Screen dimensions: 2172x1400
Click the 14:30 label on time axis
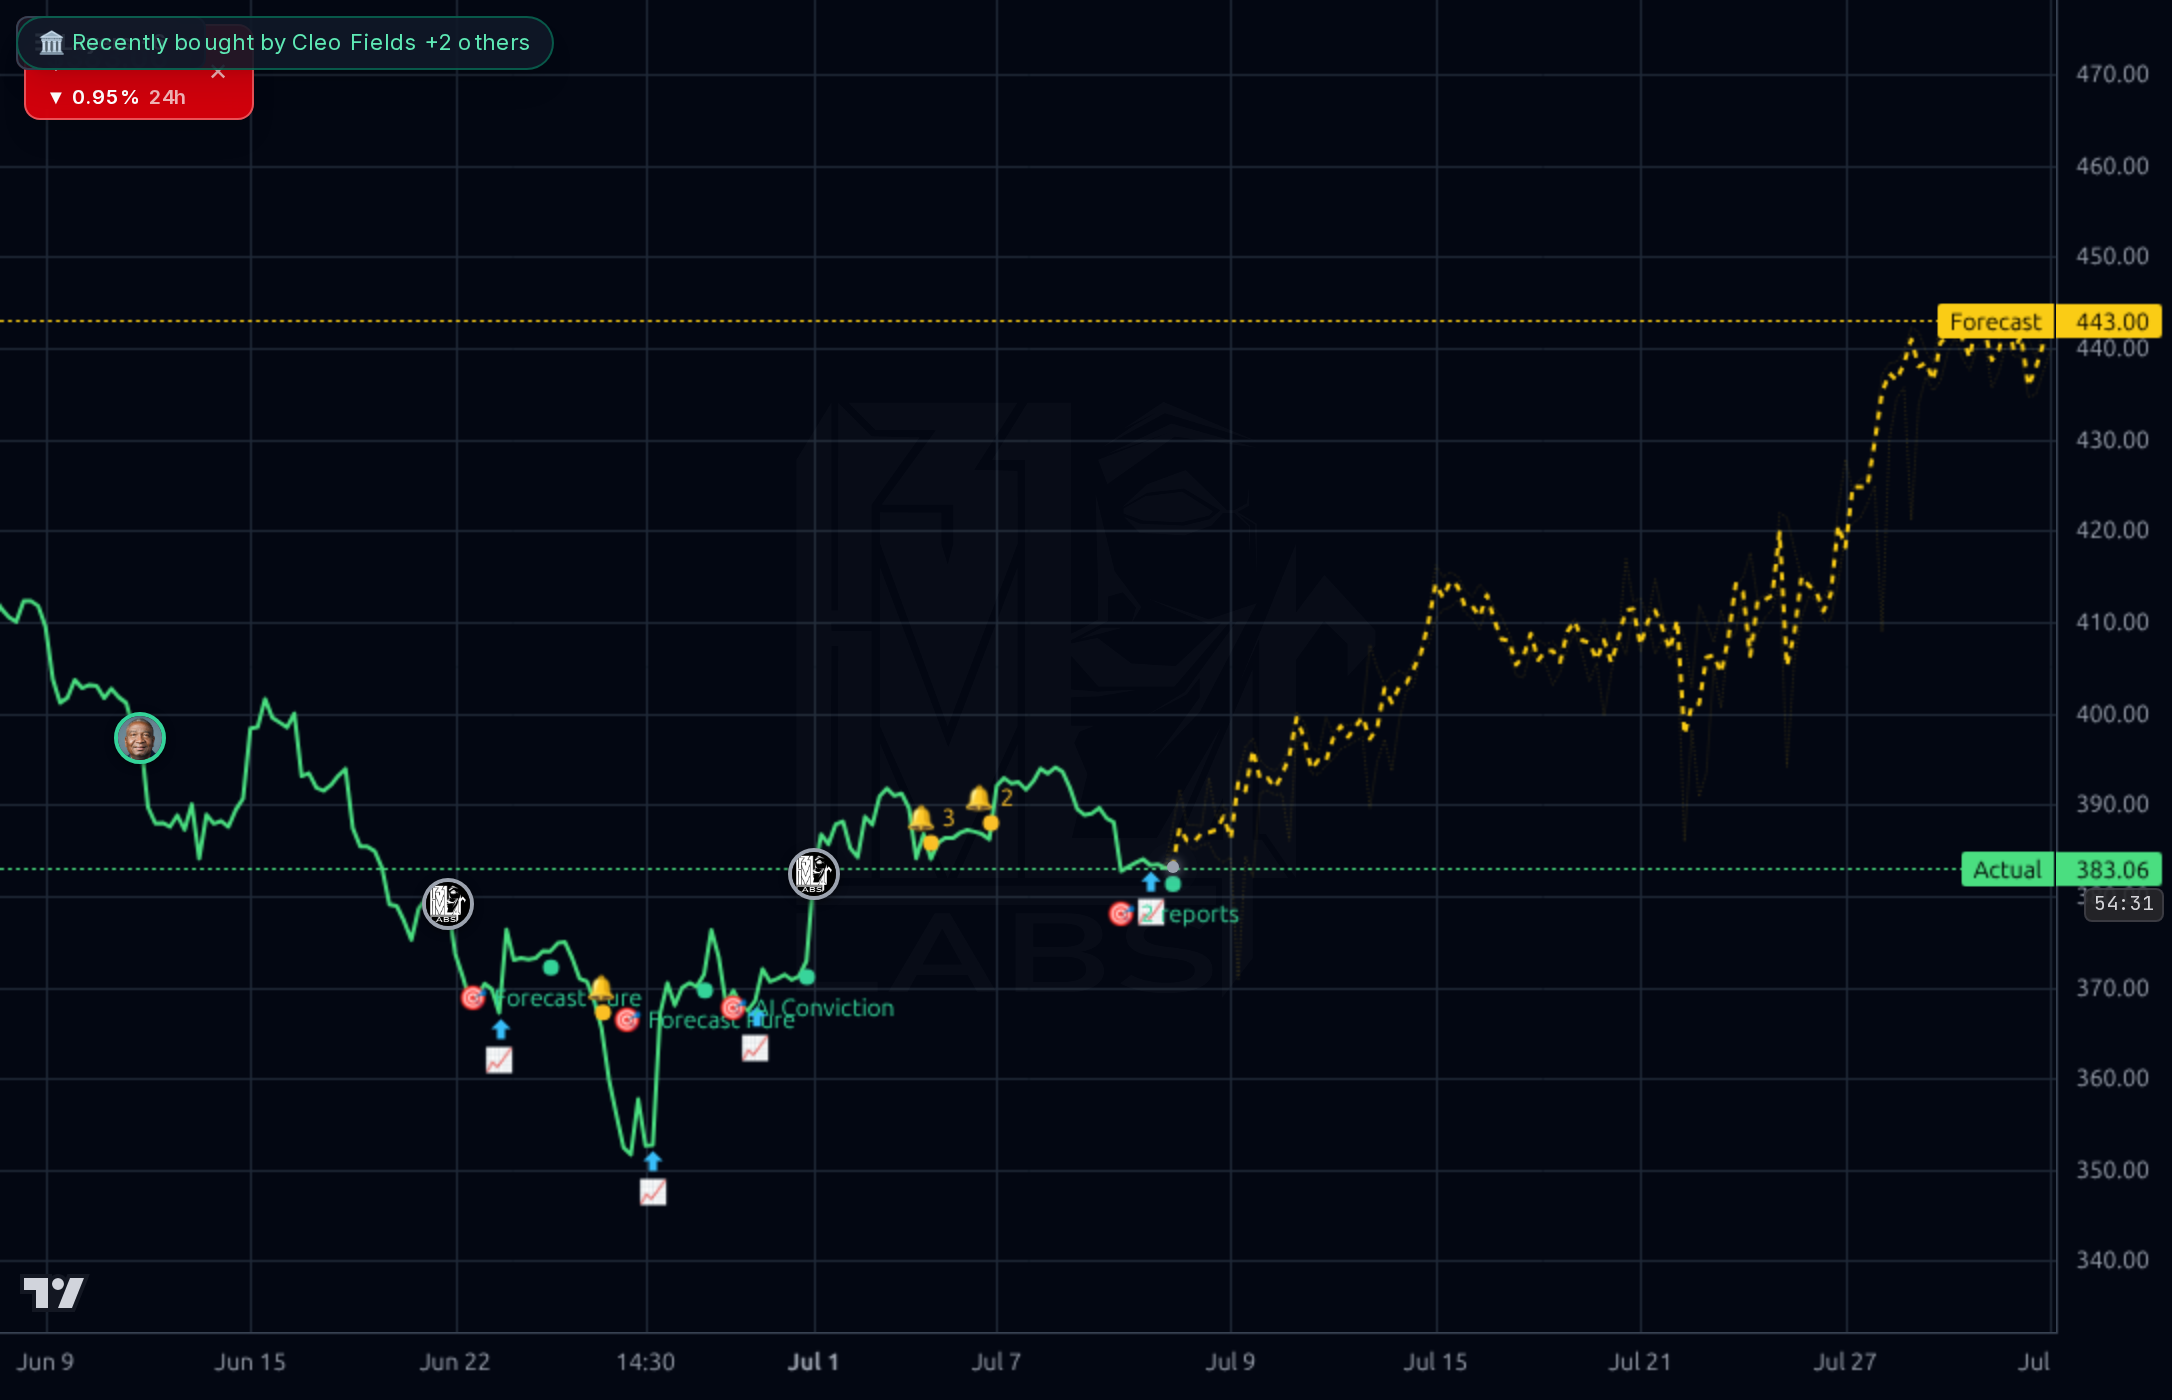(645, 1362)
